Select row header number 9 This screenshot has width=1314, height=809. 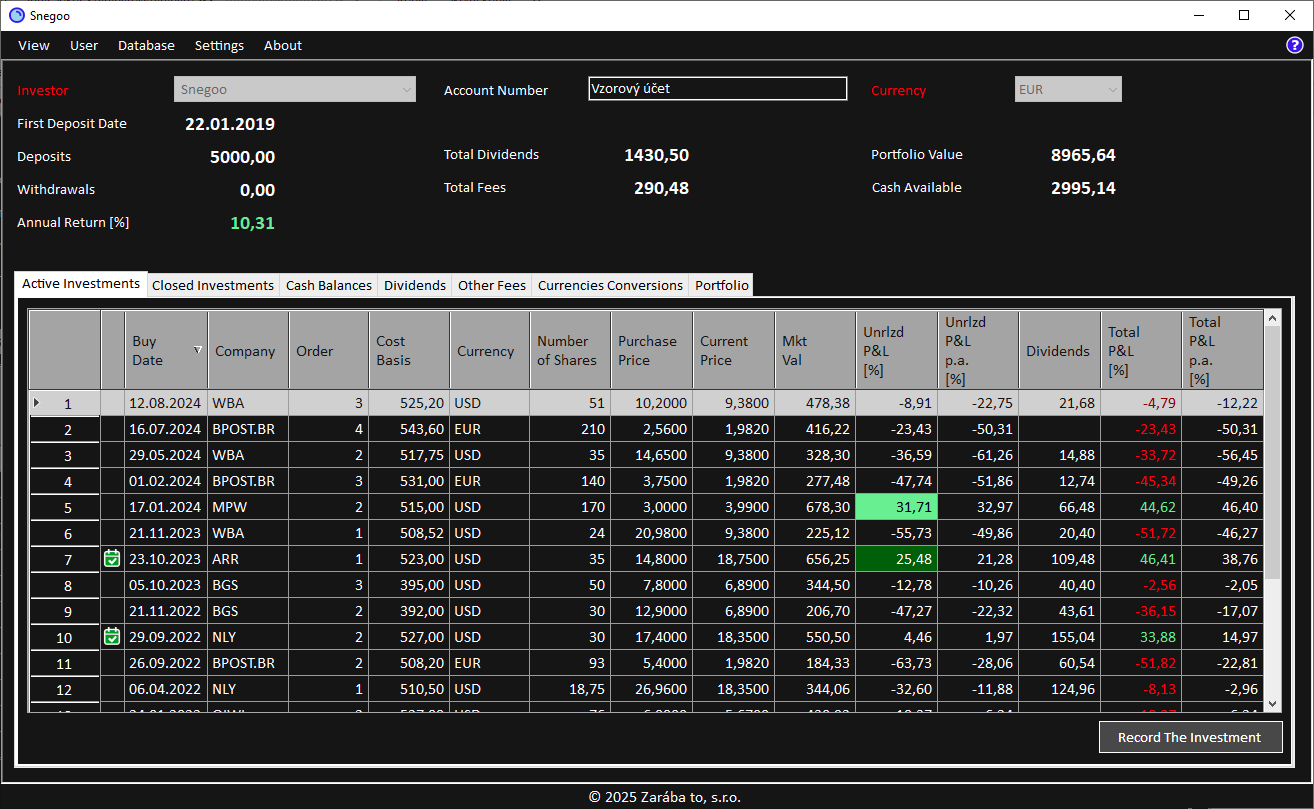coord(65,611)
